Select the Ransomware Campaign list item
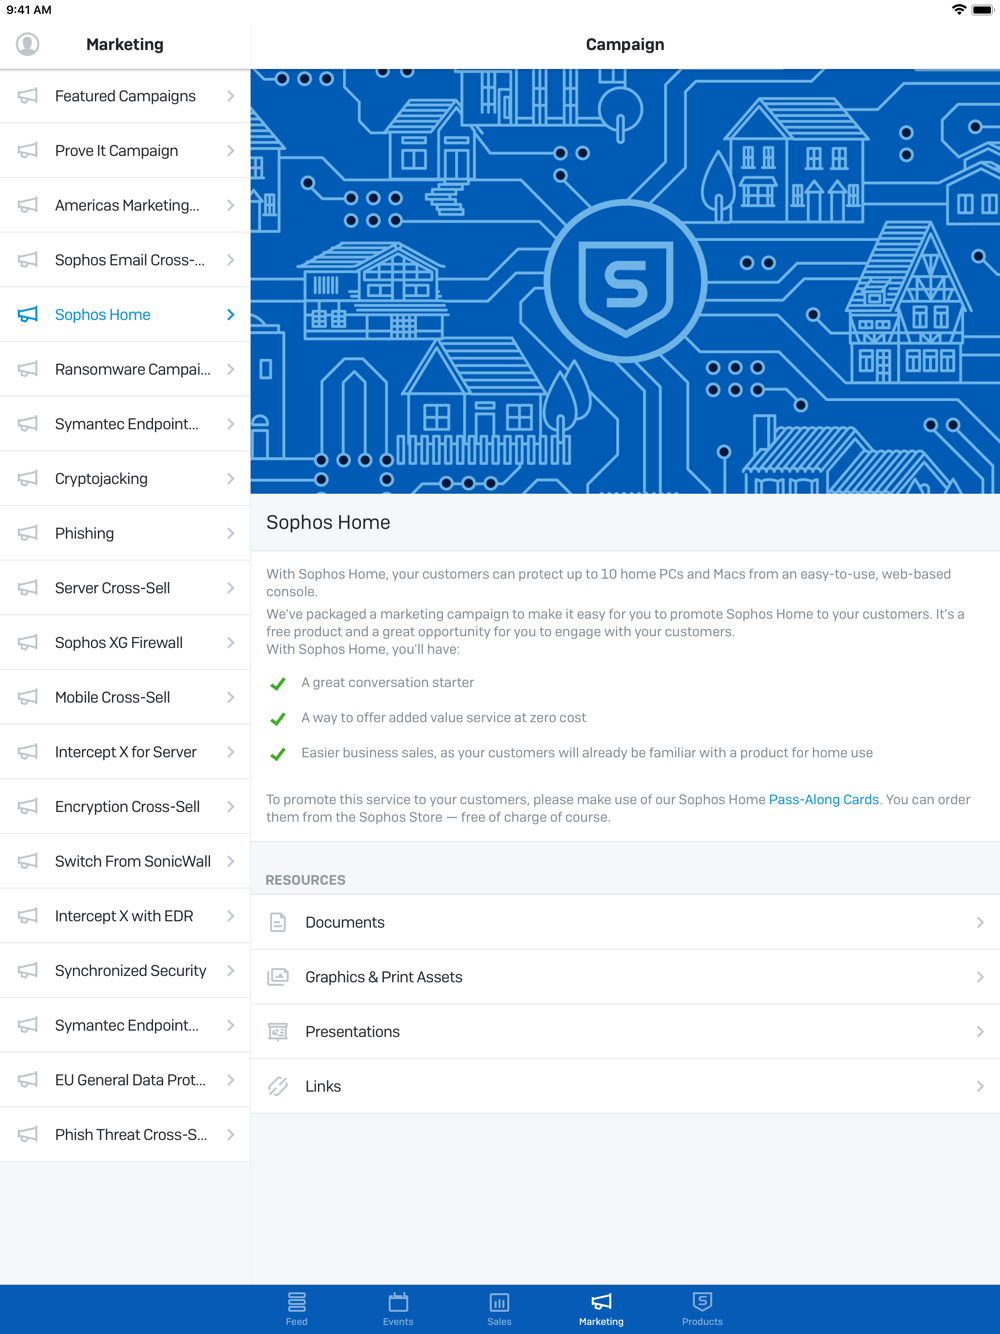This screenshot has height=1334, width=1000. point(125,369)
